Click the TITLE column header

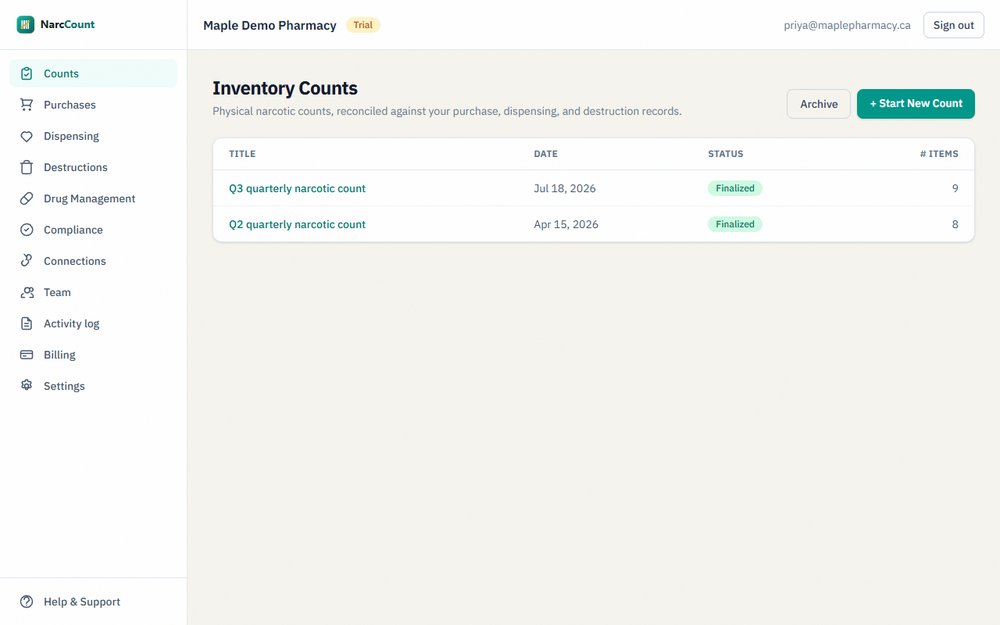click(x=242, y=154)
